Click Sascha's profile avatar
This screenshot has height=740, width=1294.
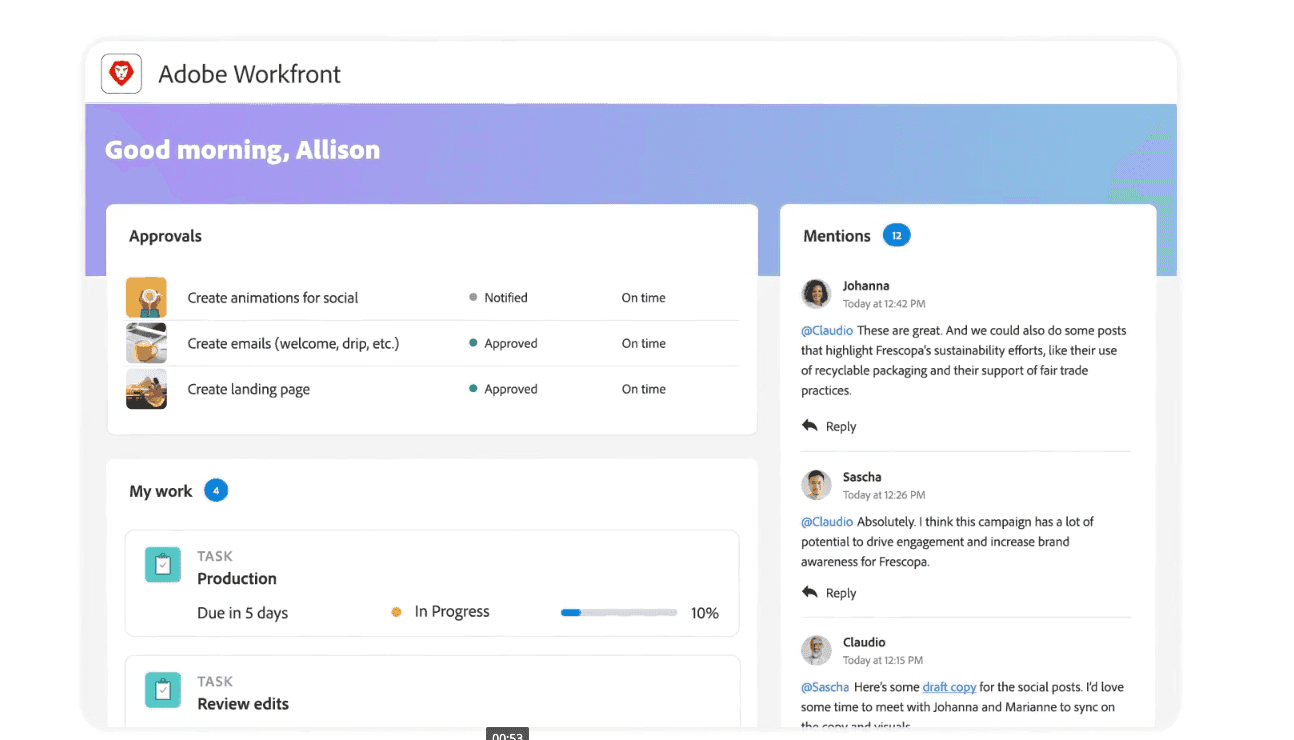[x=815, y=484]
